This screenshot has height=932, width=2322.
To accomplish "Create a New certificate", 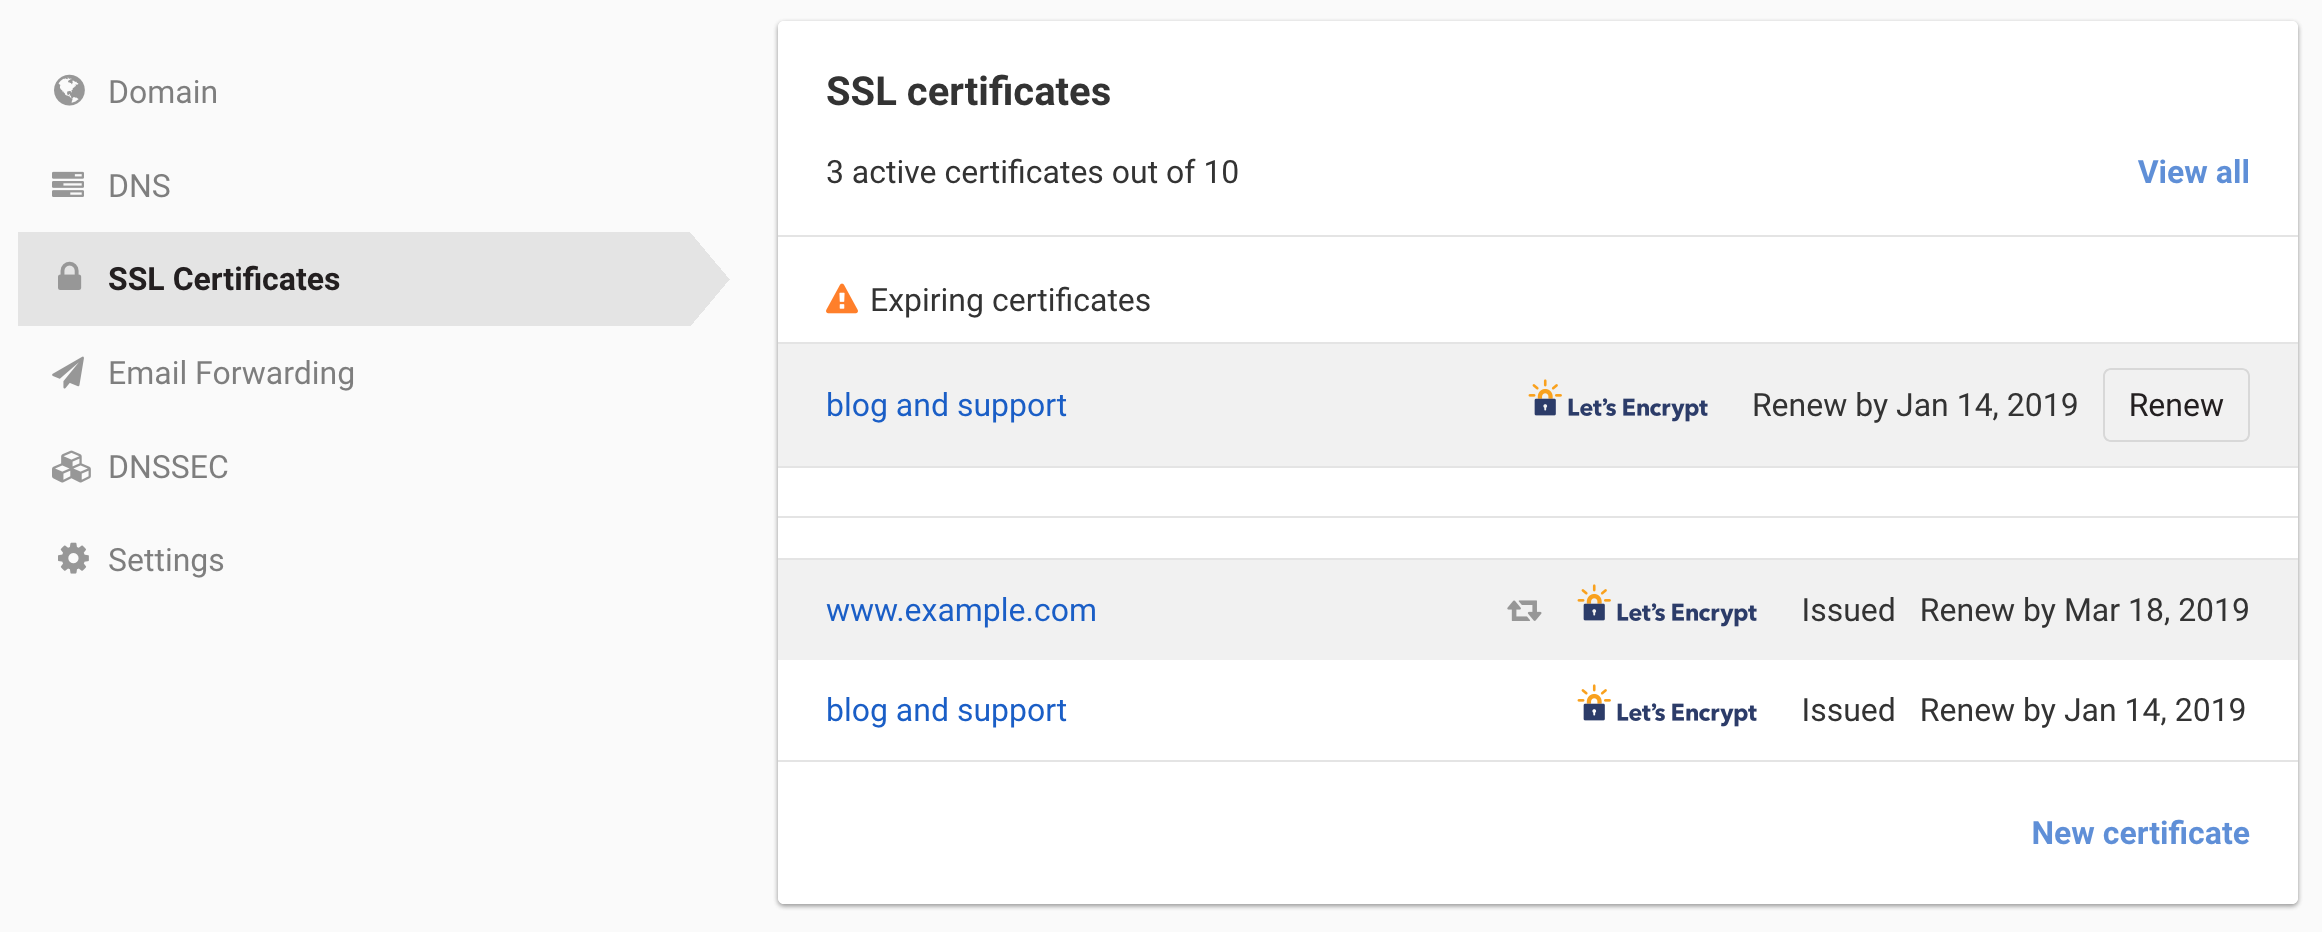I will (x=2140, y=832).
